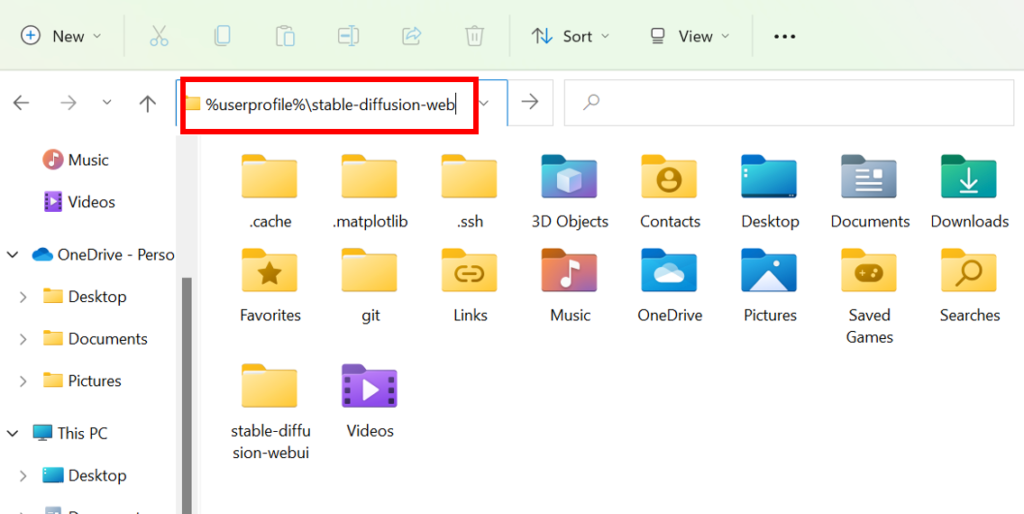Screen dimensions: 1024x514
Task: Click the Cut scissors icon in toolbar
Action: (x=159, y=36)
